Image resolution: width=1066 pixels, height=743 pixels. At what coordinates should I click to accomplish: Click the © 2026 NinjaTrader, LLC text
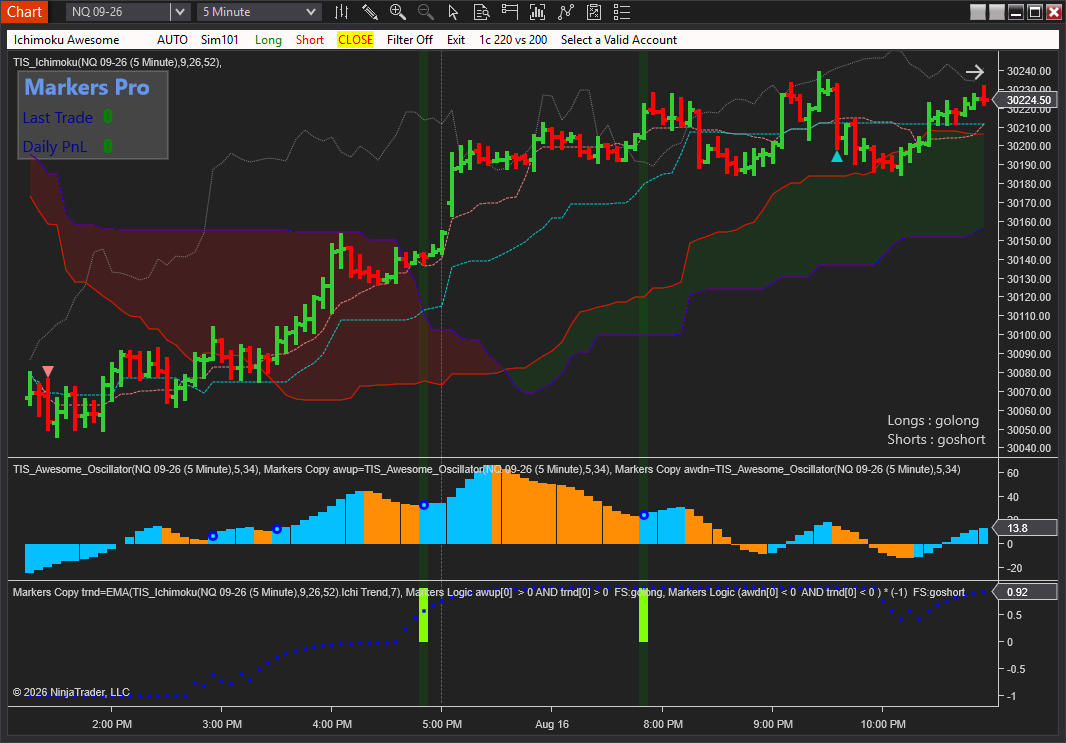pyautogui.click(x=71, y=692)
